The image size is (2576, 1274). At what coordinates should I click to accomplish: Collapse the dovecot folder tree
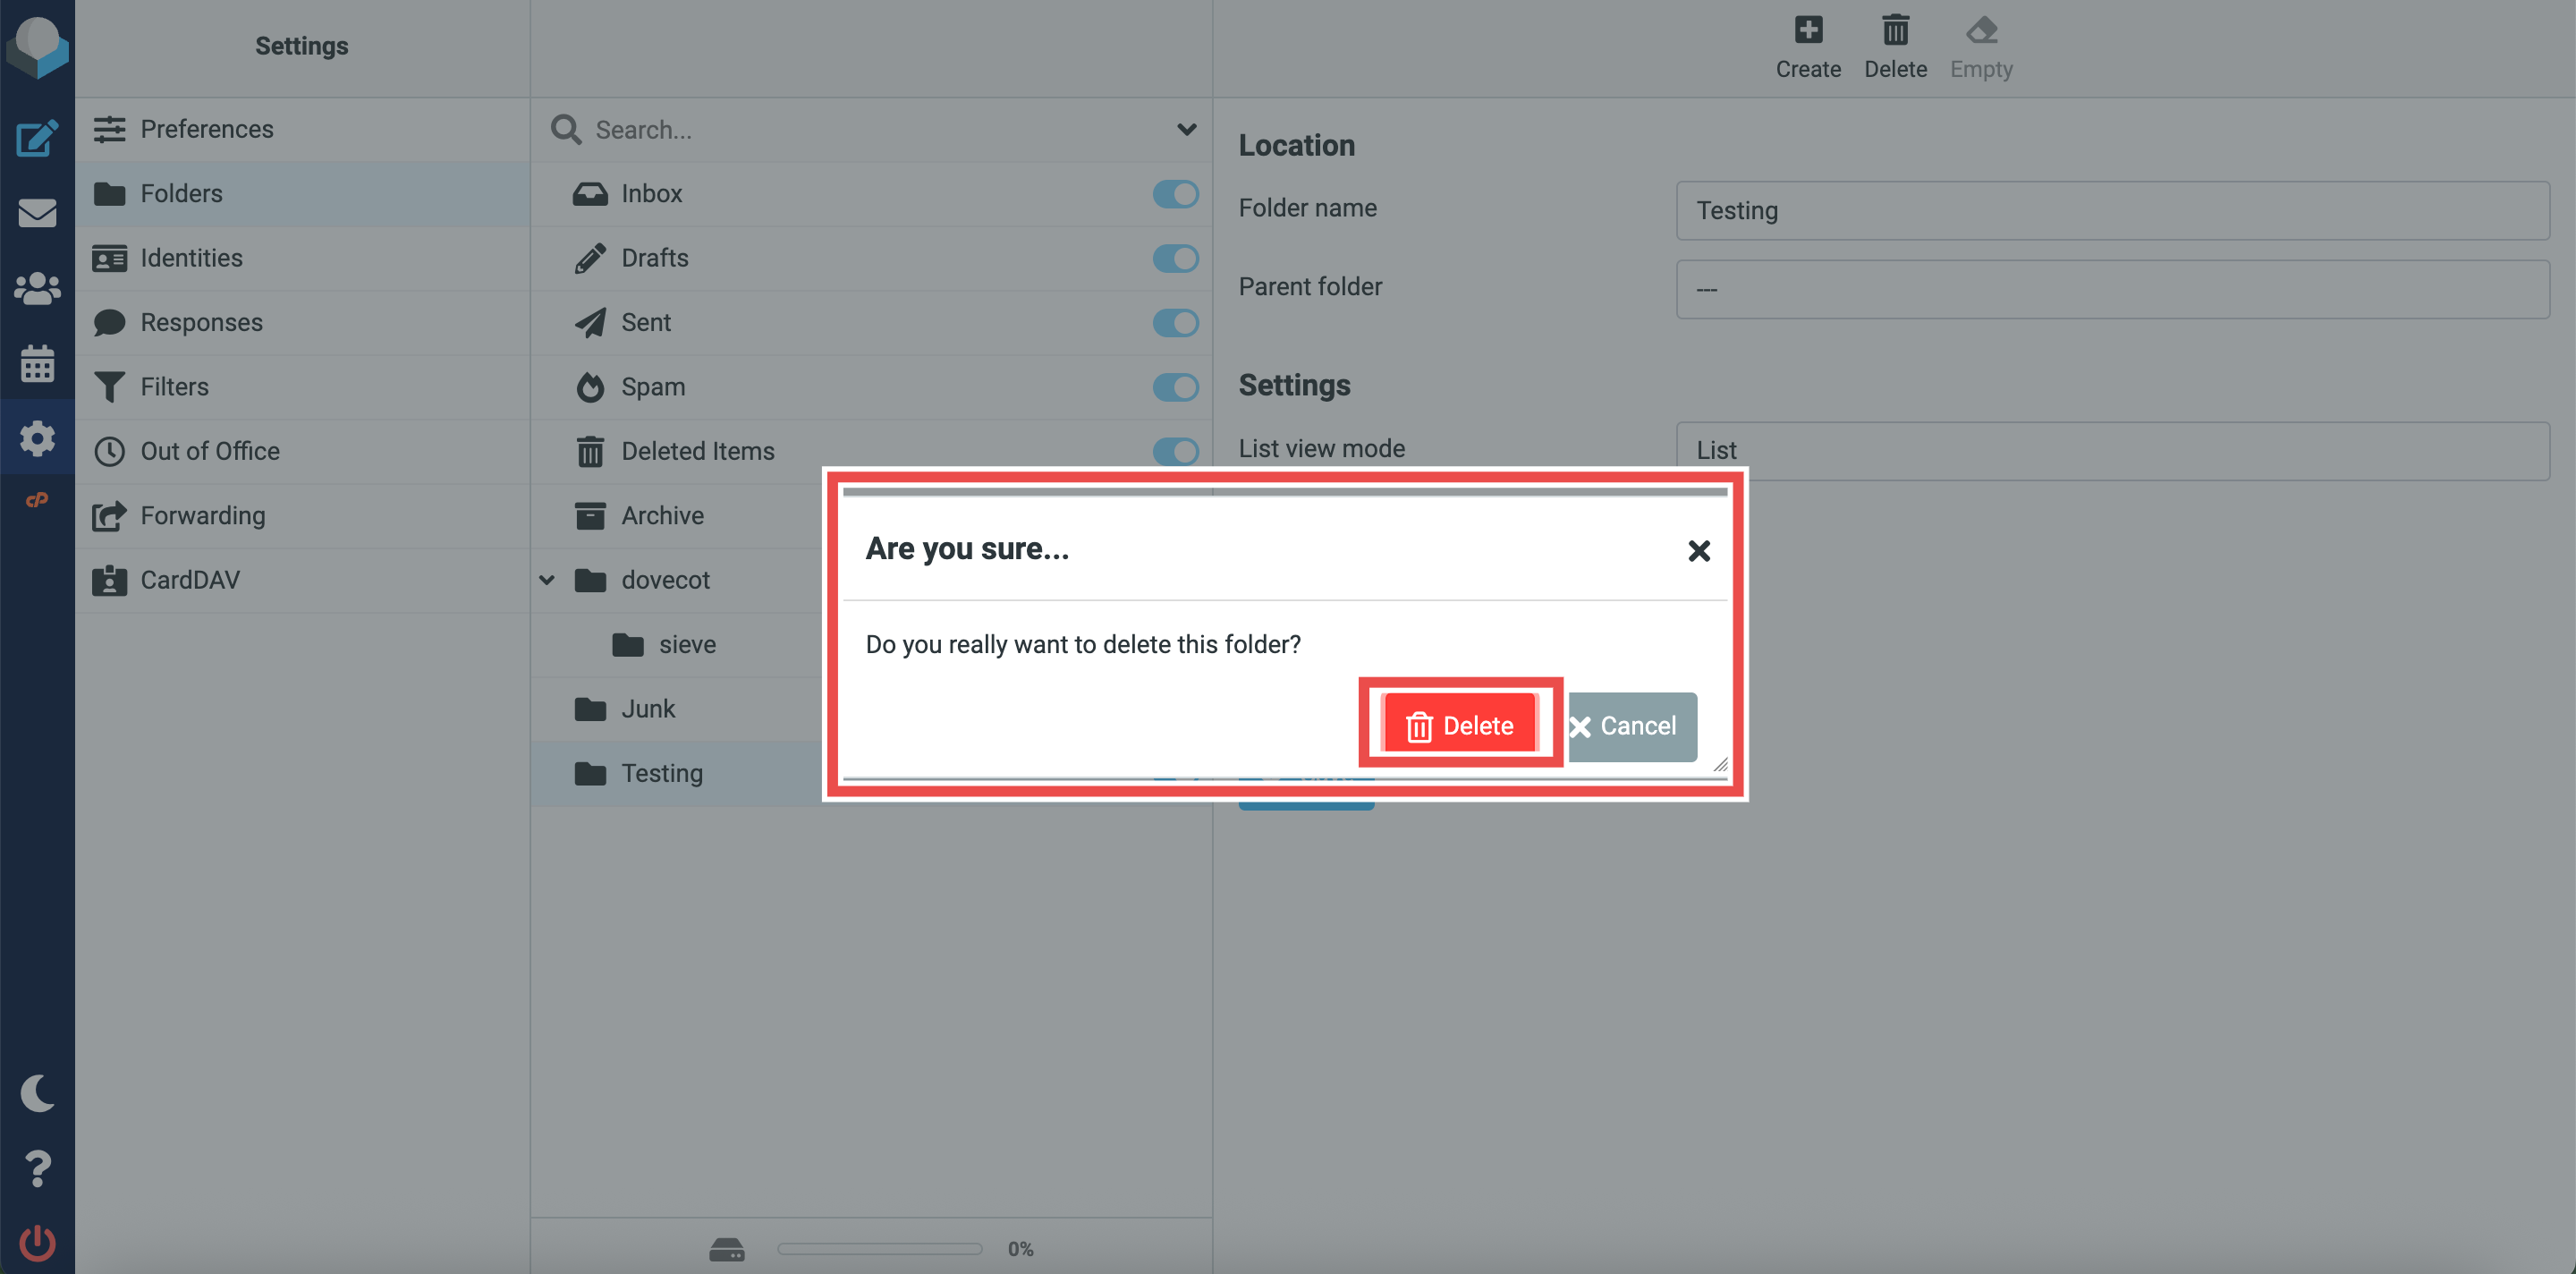coord(547,580)
